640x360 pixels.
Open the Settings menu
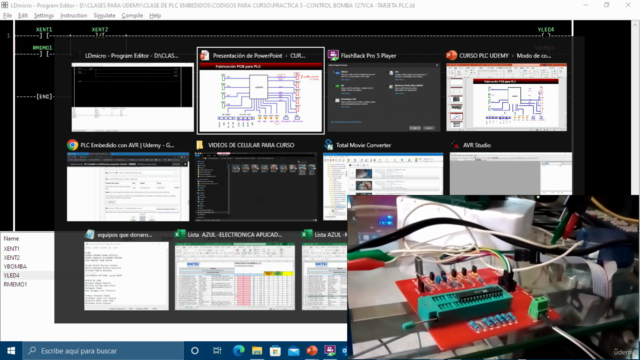tap(44, 16)
